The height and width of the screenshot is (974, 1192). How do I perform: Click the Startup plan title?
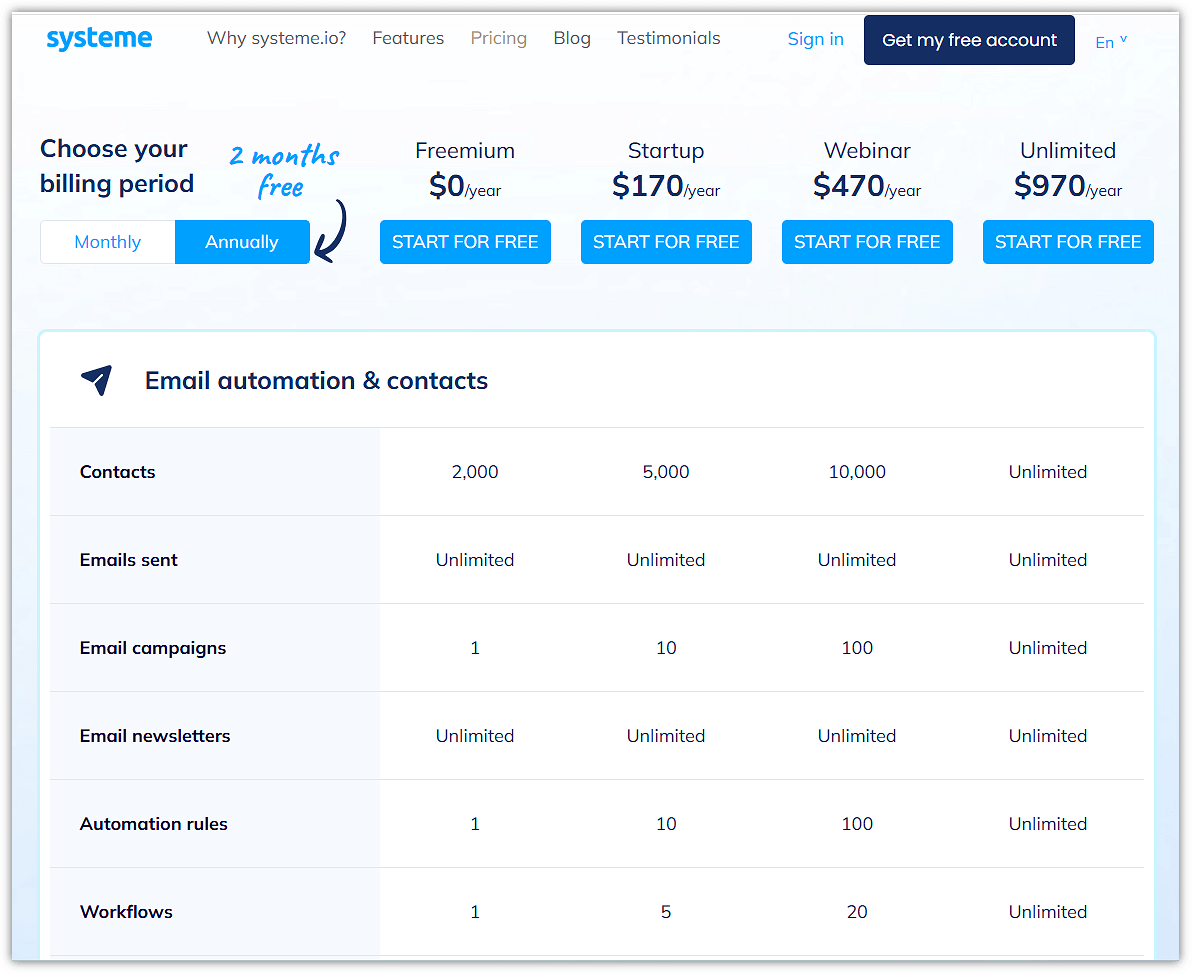tap(666, 151)
